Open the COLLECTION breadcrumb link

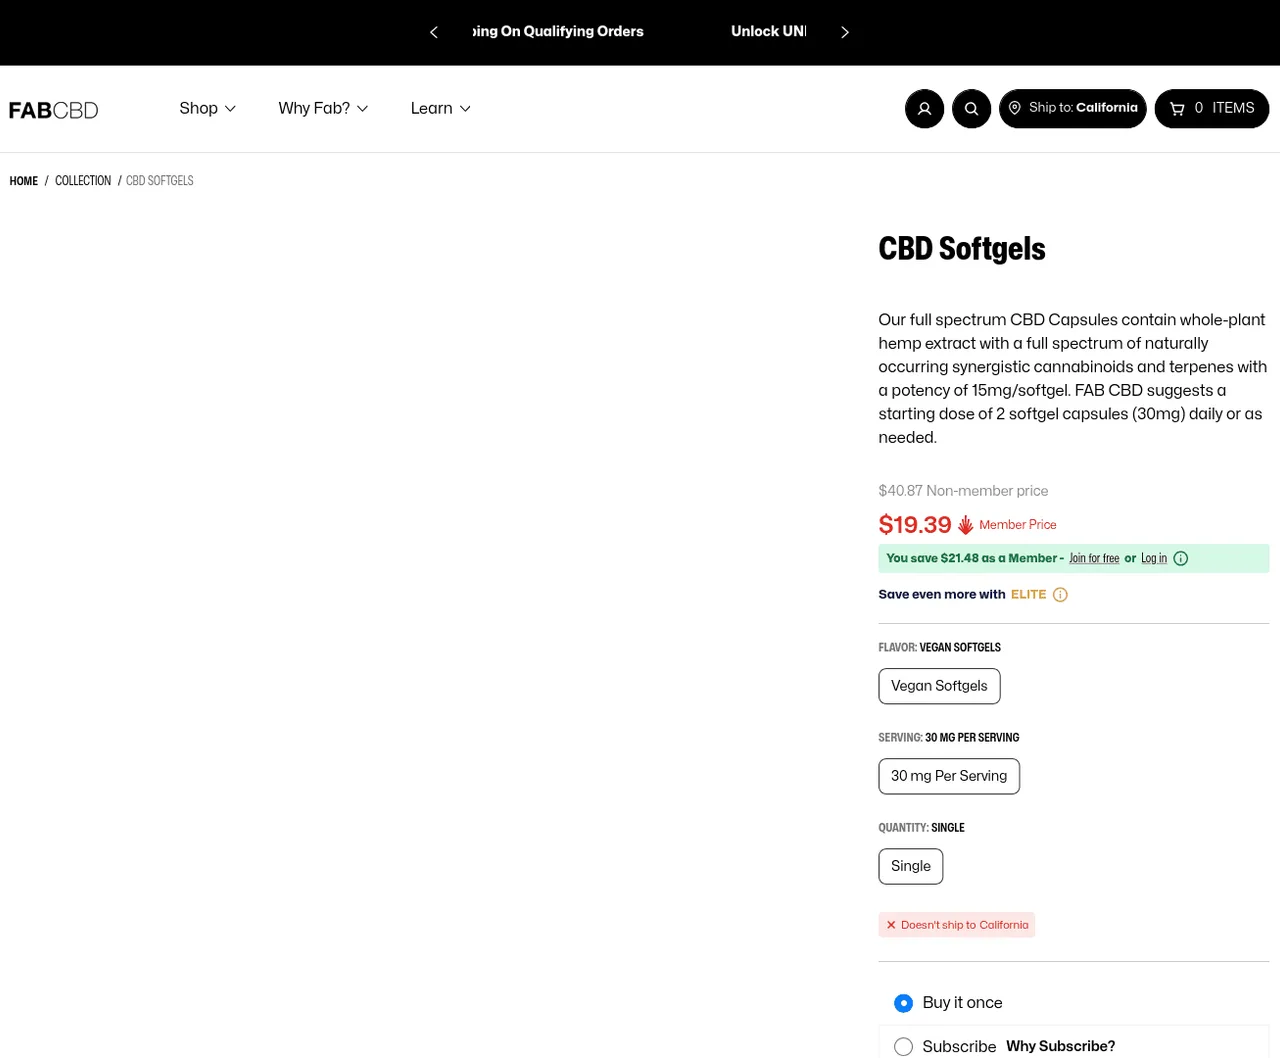[83, 181]
